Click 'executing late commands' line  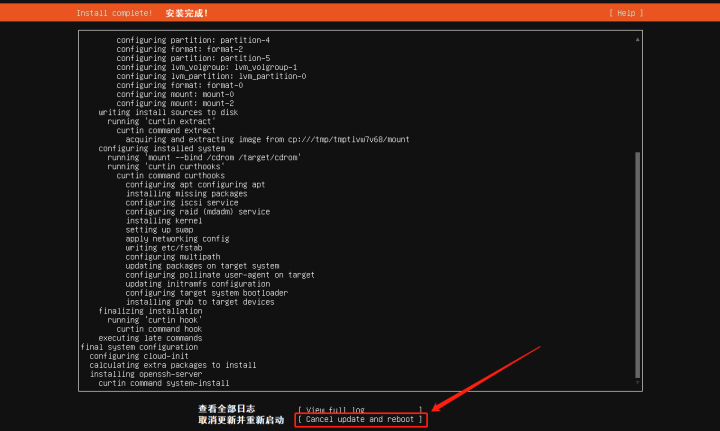click(x=150, y=338)
